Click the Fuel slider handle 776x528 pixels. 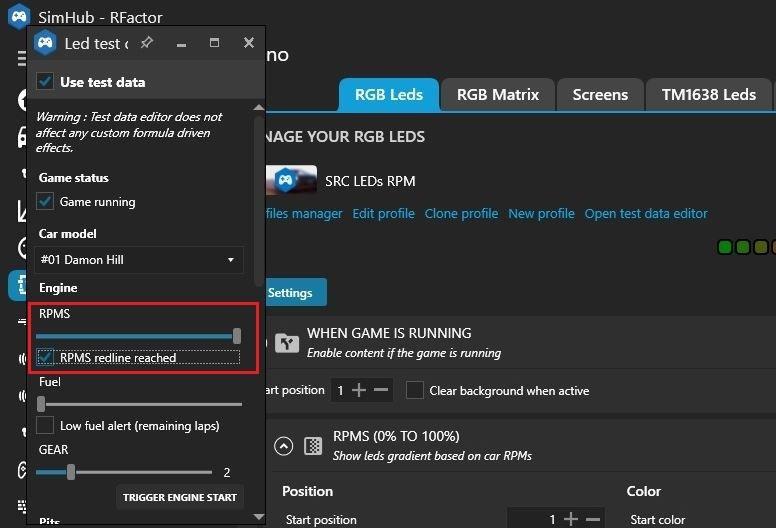(41, 404)
